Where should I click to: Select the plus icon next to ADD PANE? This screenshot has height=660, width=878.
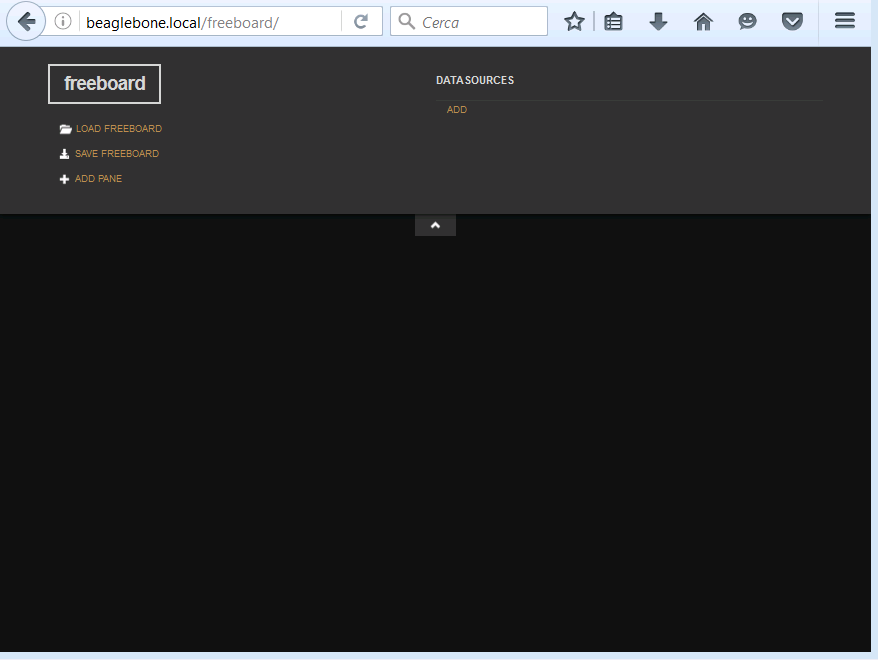pyautogui.click(x=64, y=178)
